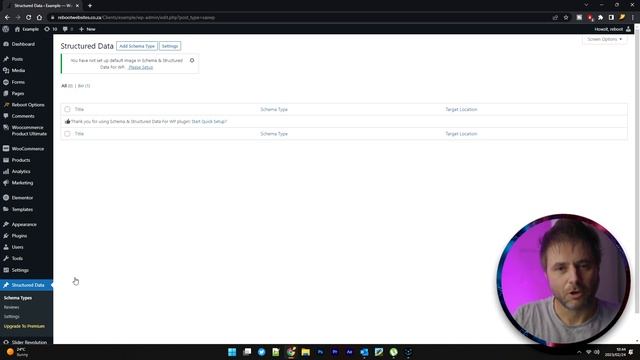The image size is (640, 360).
Task: Click the browser home button
Action: click(x=39, y=18)
